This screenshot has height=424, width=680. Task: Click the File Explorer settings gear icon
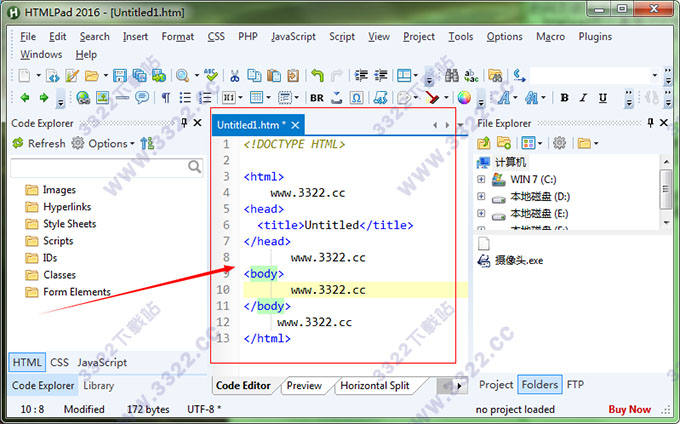tap(559, 143)
